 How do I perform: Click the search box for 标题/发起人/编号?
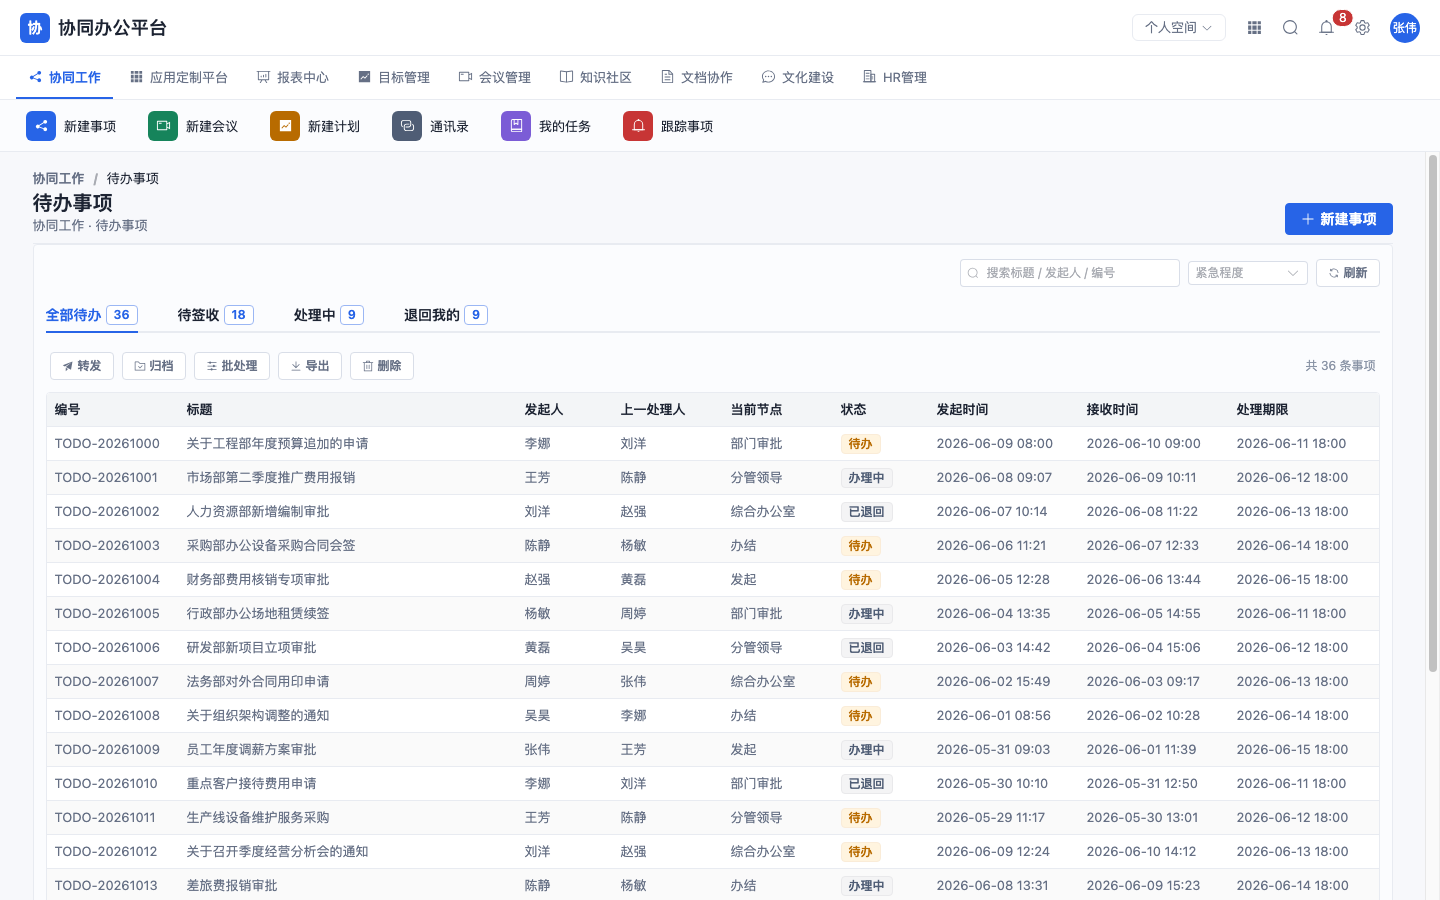pyautogui.click(x=1070, y=273)
